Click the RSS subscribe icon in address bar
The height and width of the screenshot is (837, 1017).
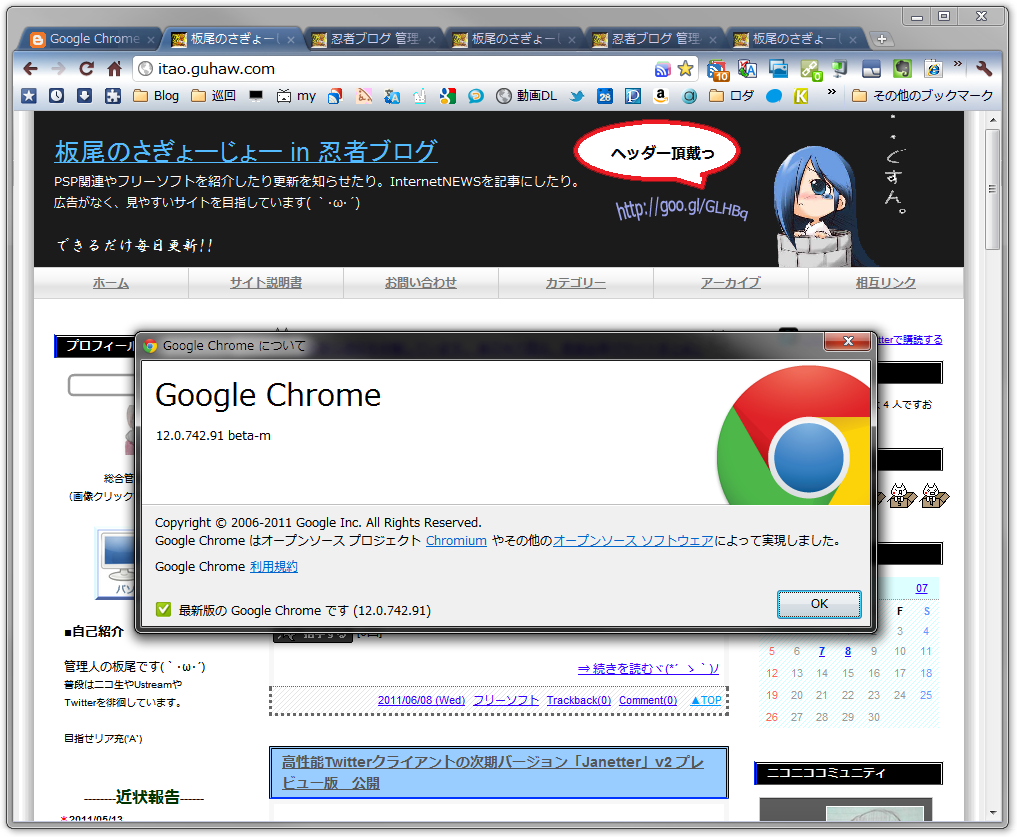coord(663,69)
